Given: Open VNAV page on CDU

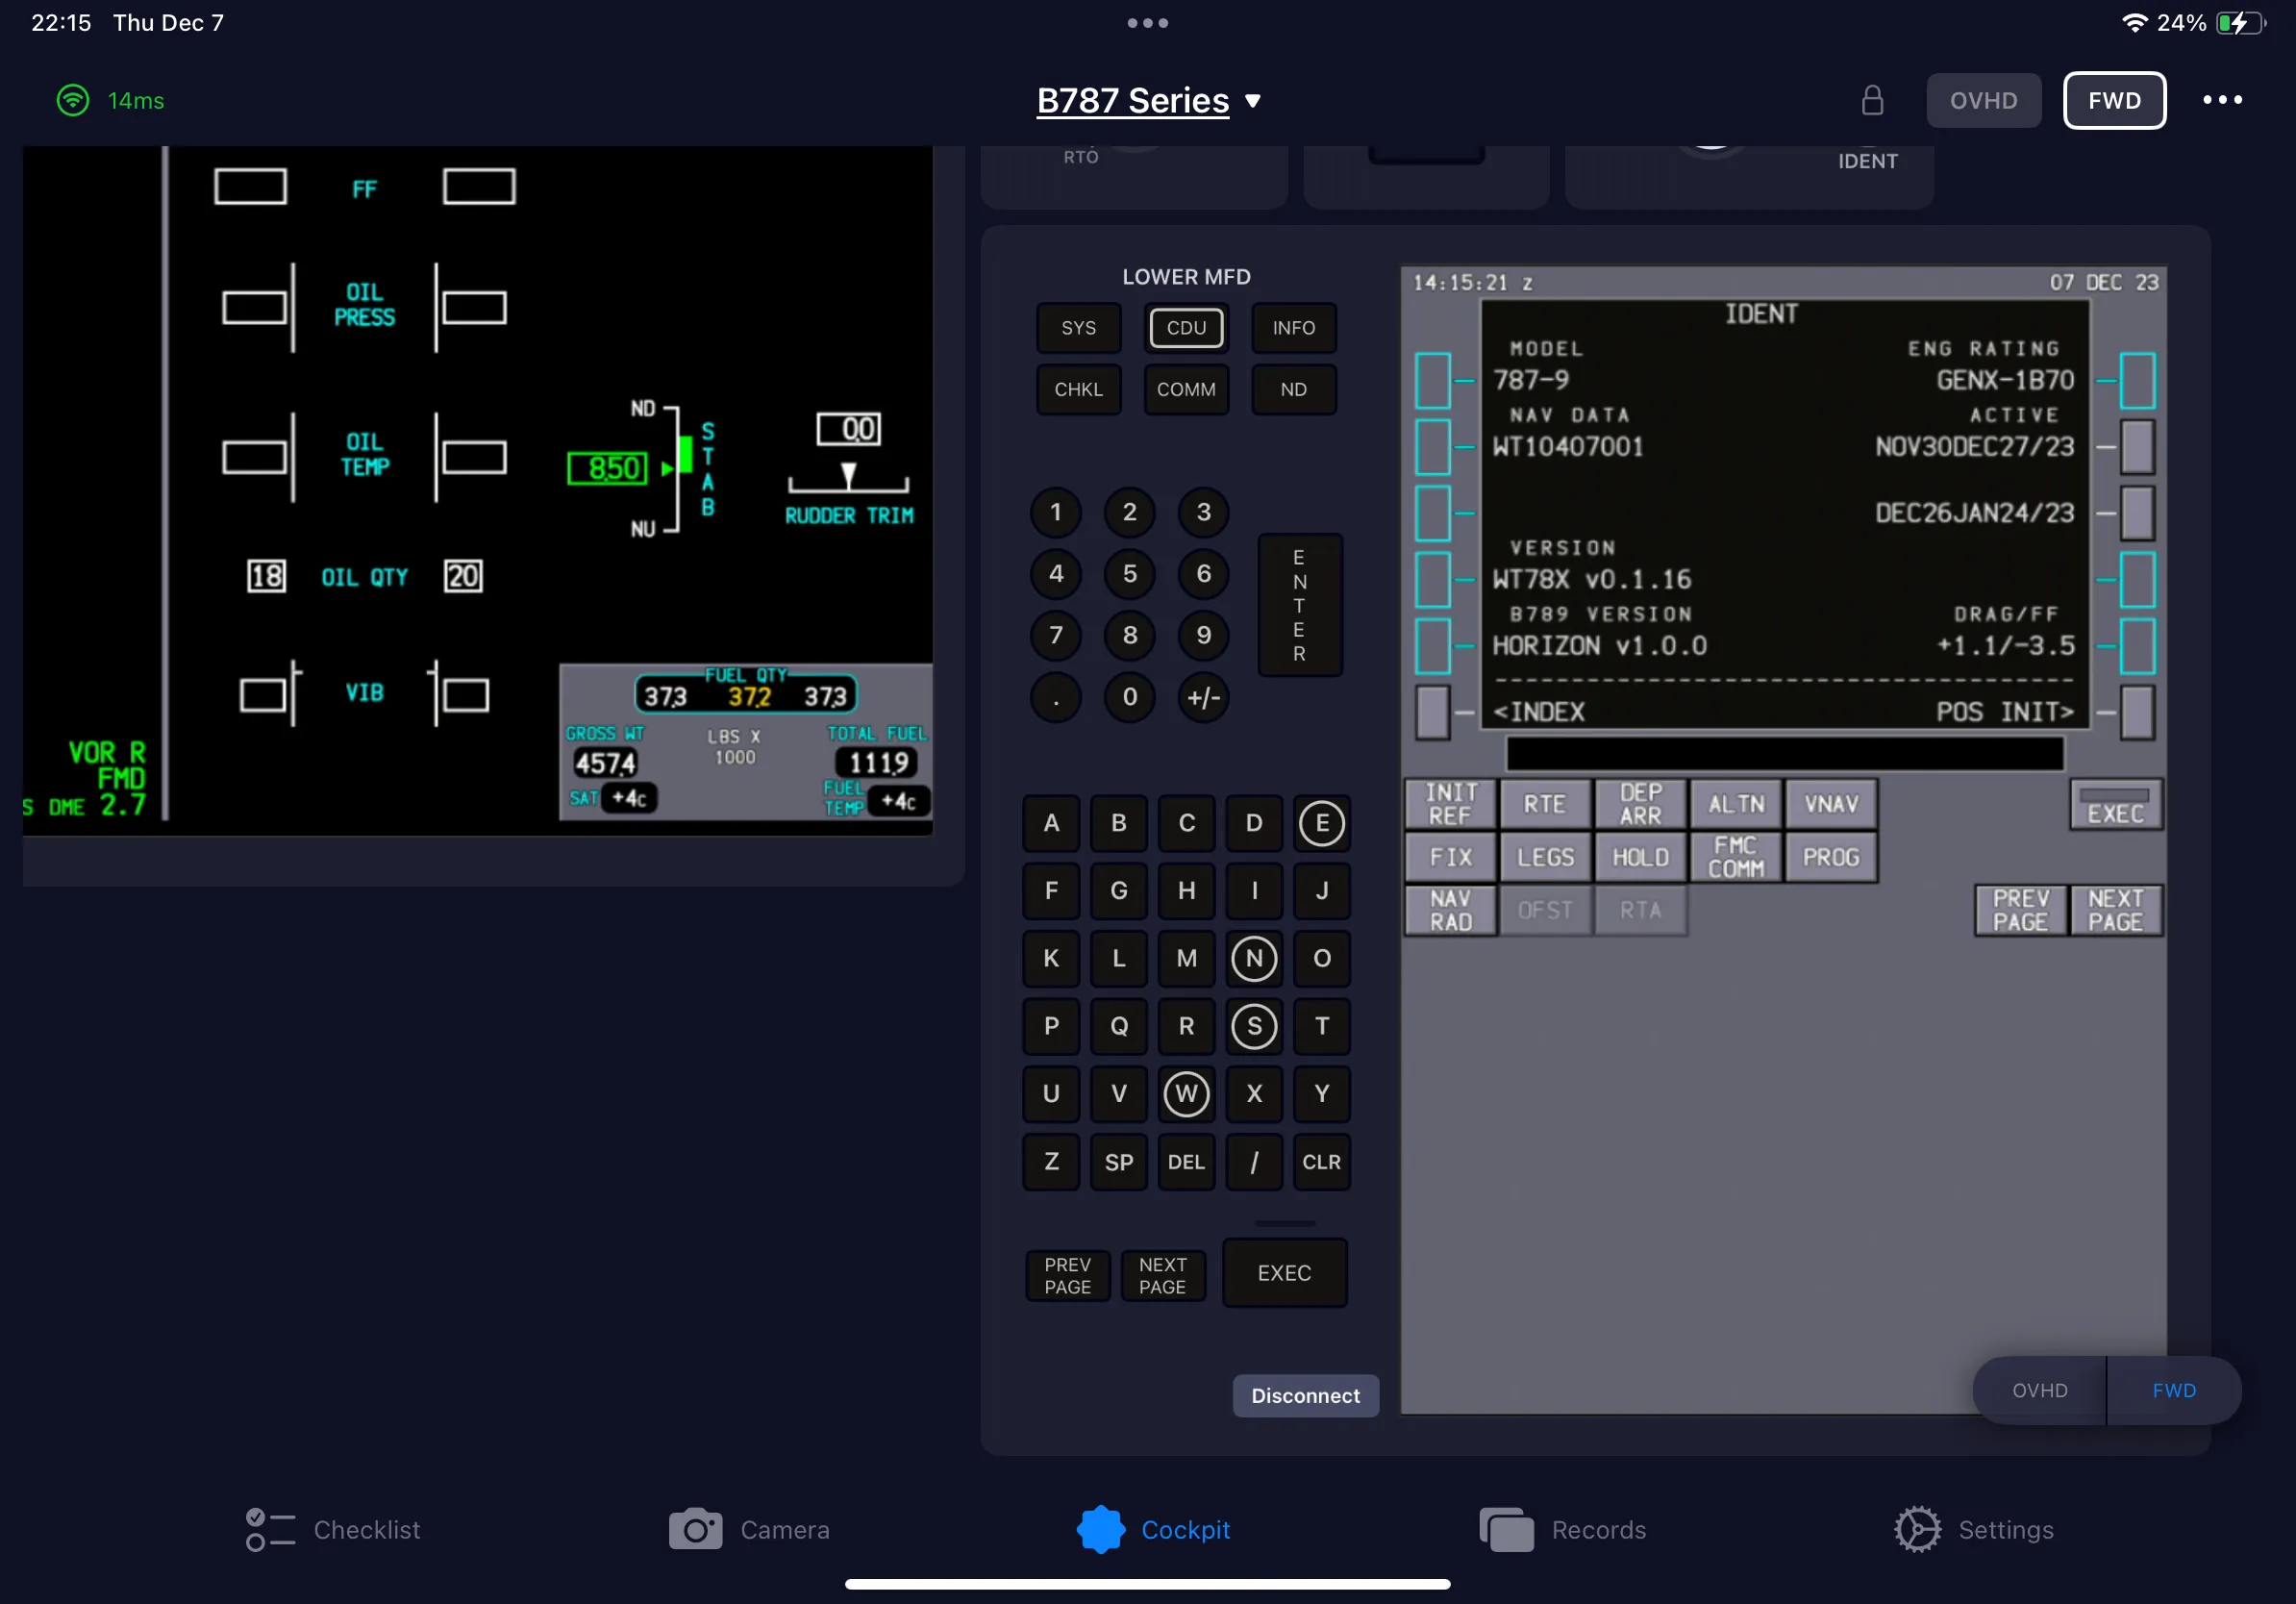Looking at the screenshot, I should (1830, 804).
